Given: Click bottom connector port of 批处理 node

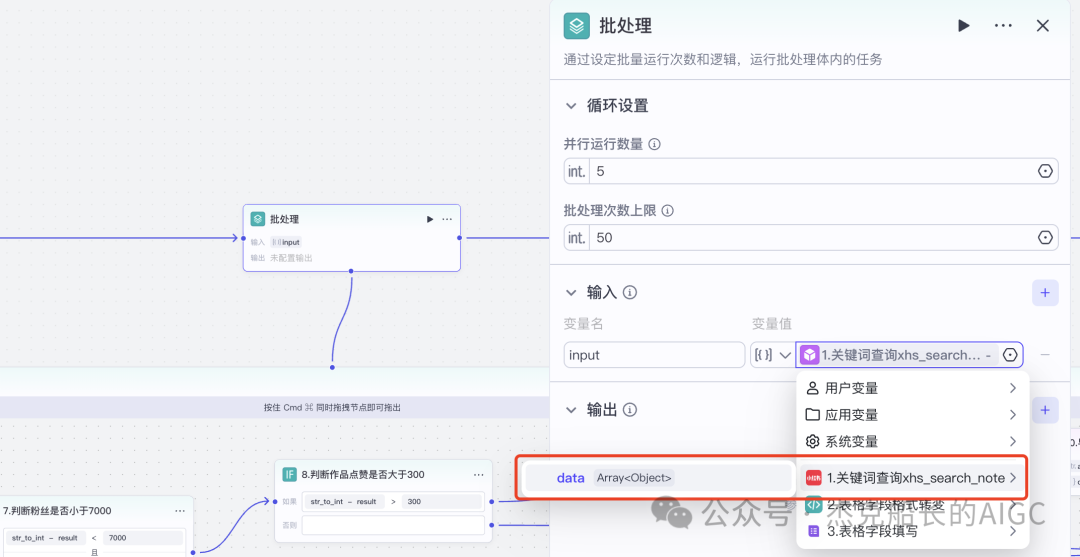Looking at the screenshot, I should point(351,271).
